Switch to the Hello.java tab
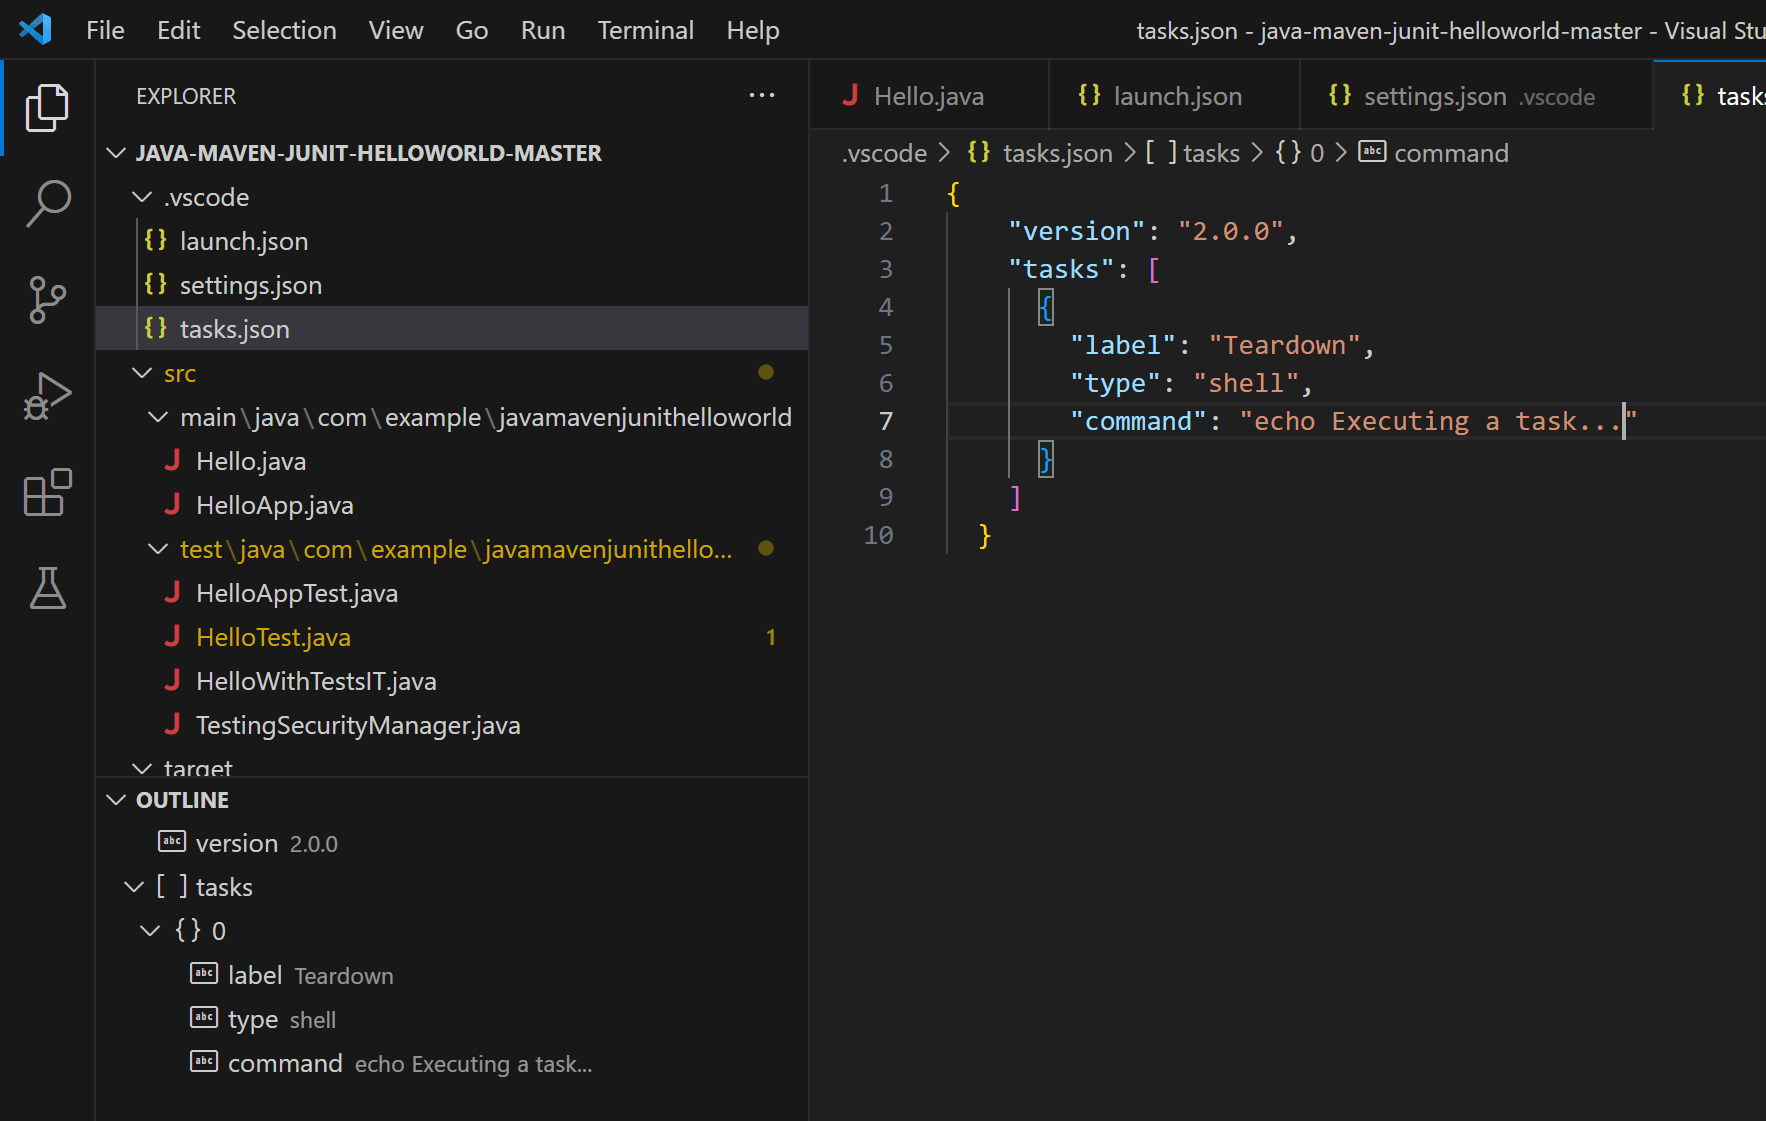The image size is (1766, 1121). point(928,95)
